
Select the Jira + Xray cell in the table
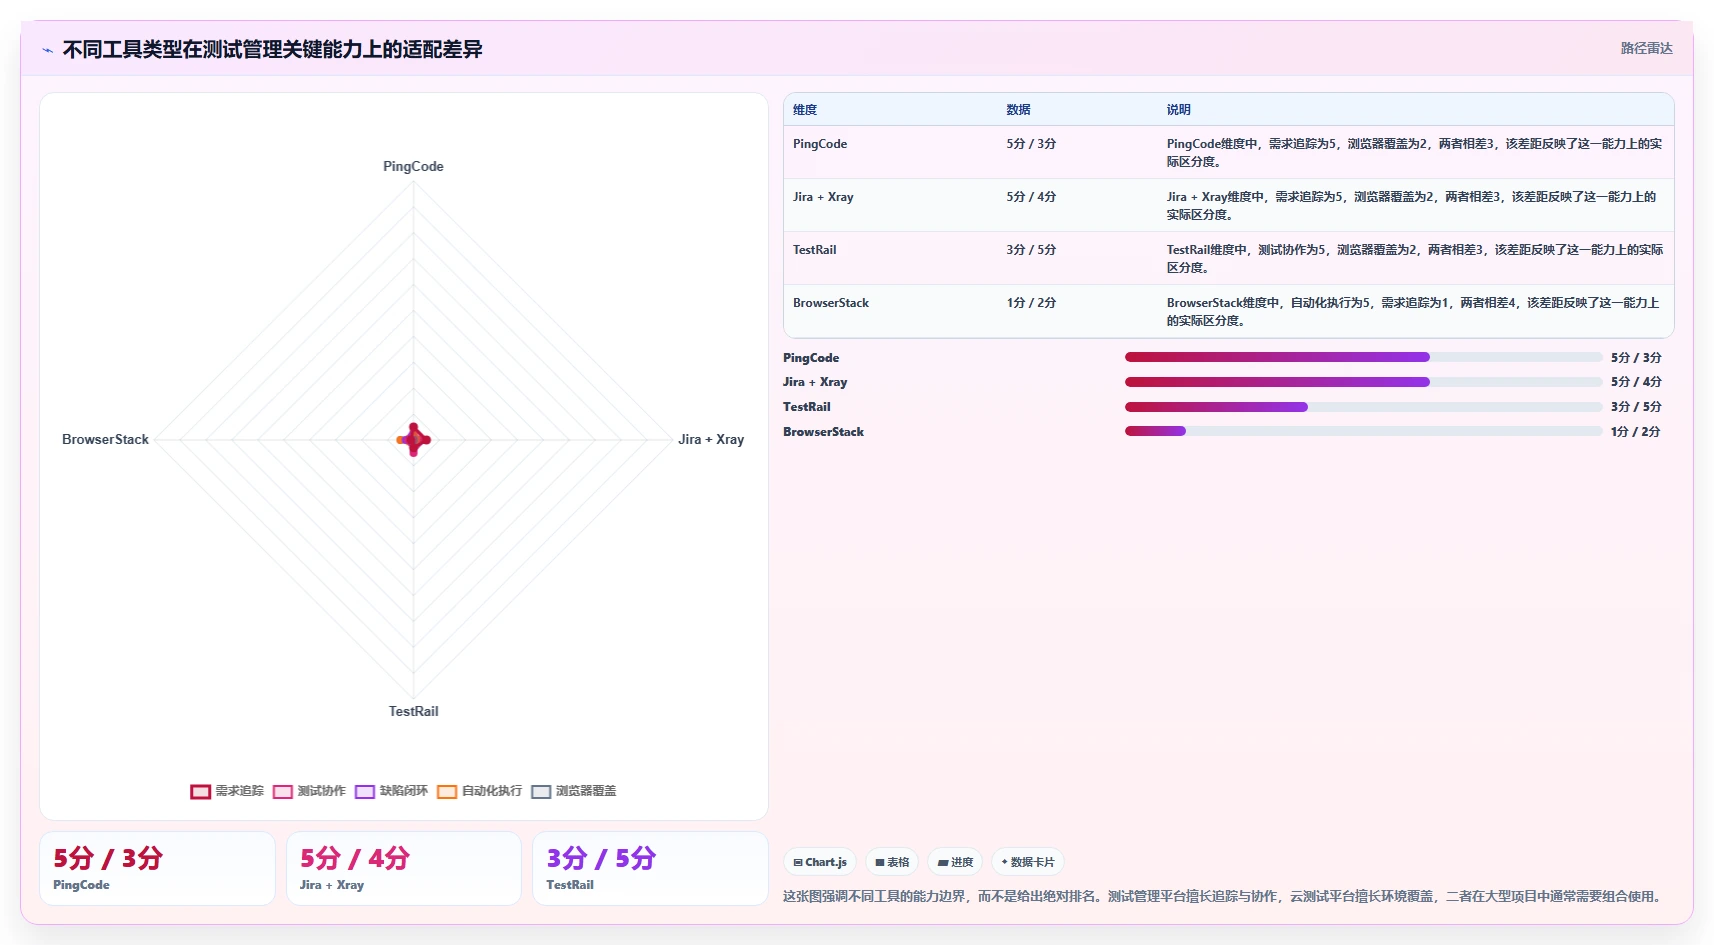(823, 197)
